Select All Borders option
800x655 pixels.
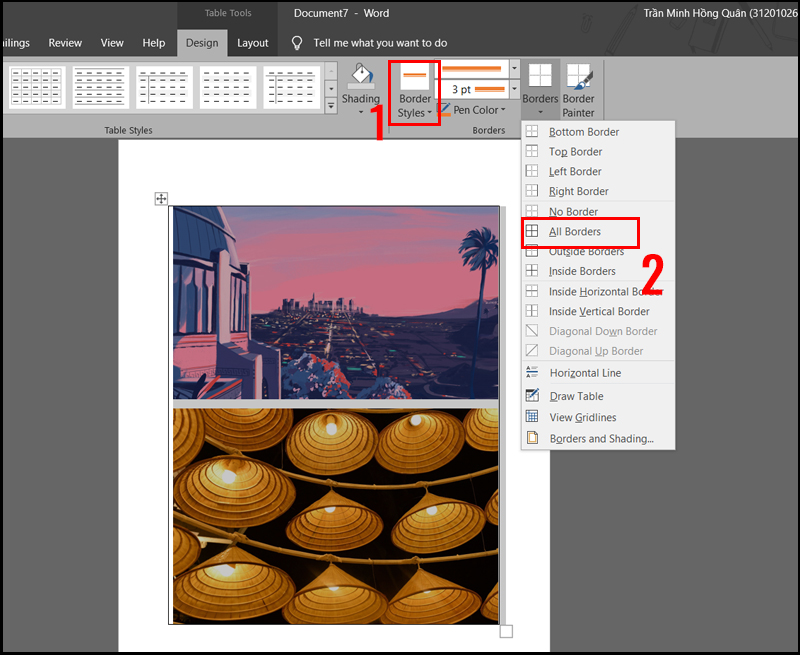(598, 232)
